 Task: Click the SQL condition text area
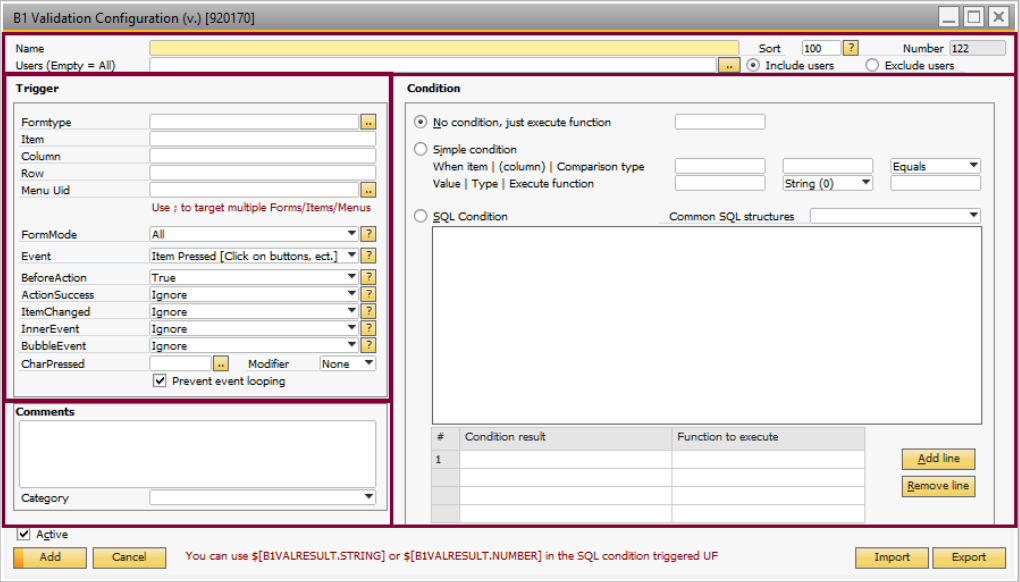707,325
